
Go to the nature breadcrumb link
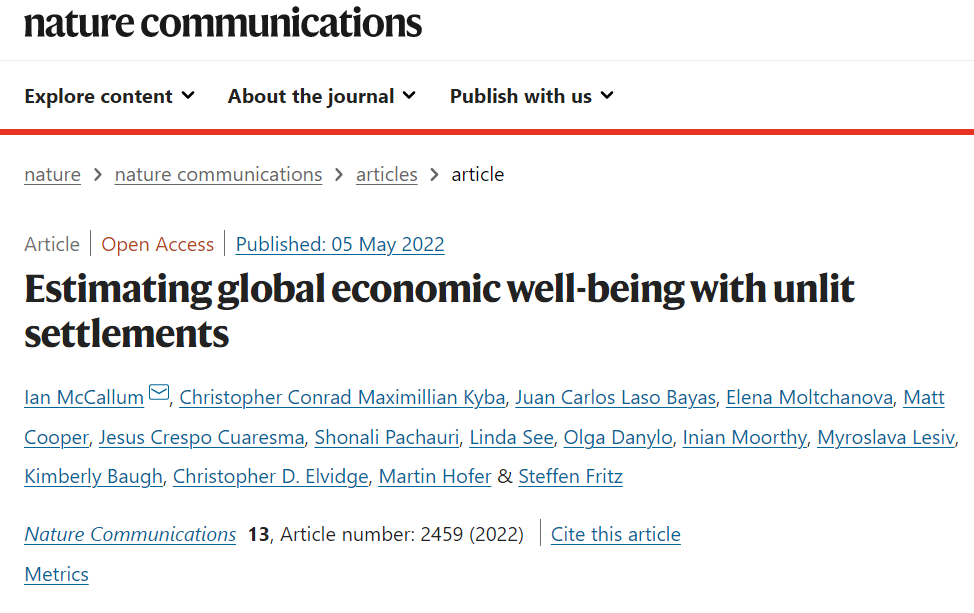pos(52,175)
